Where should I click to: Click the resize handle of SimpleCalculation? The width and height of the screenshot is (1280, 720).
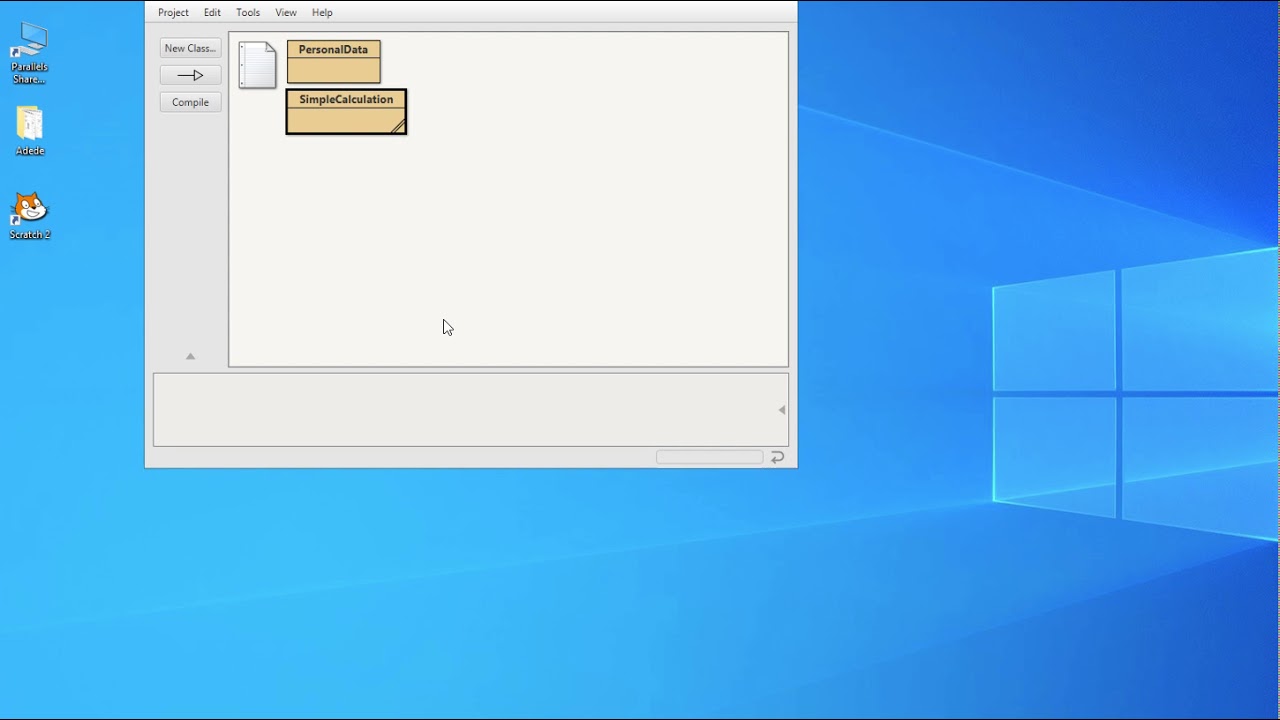click(398, 126)
